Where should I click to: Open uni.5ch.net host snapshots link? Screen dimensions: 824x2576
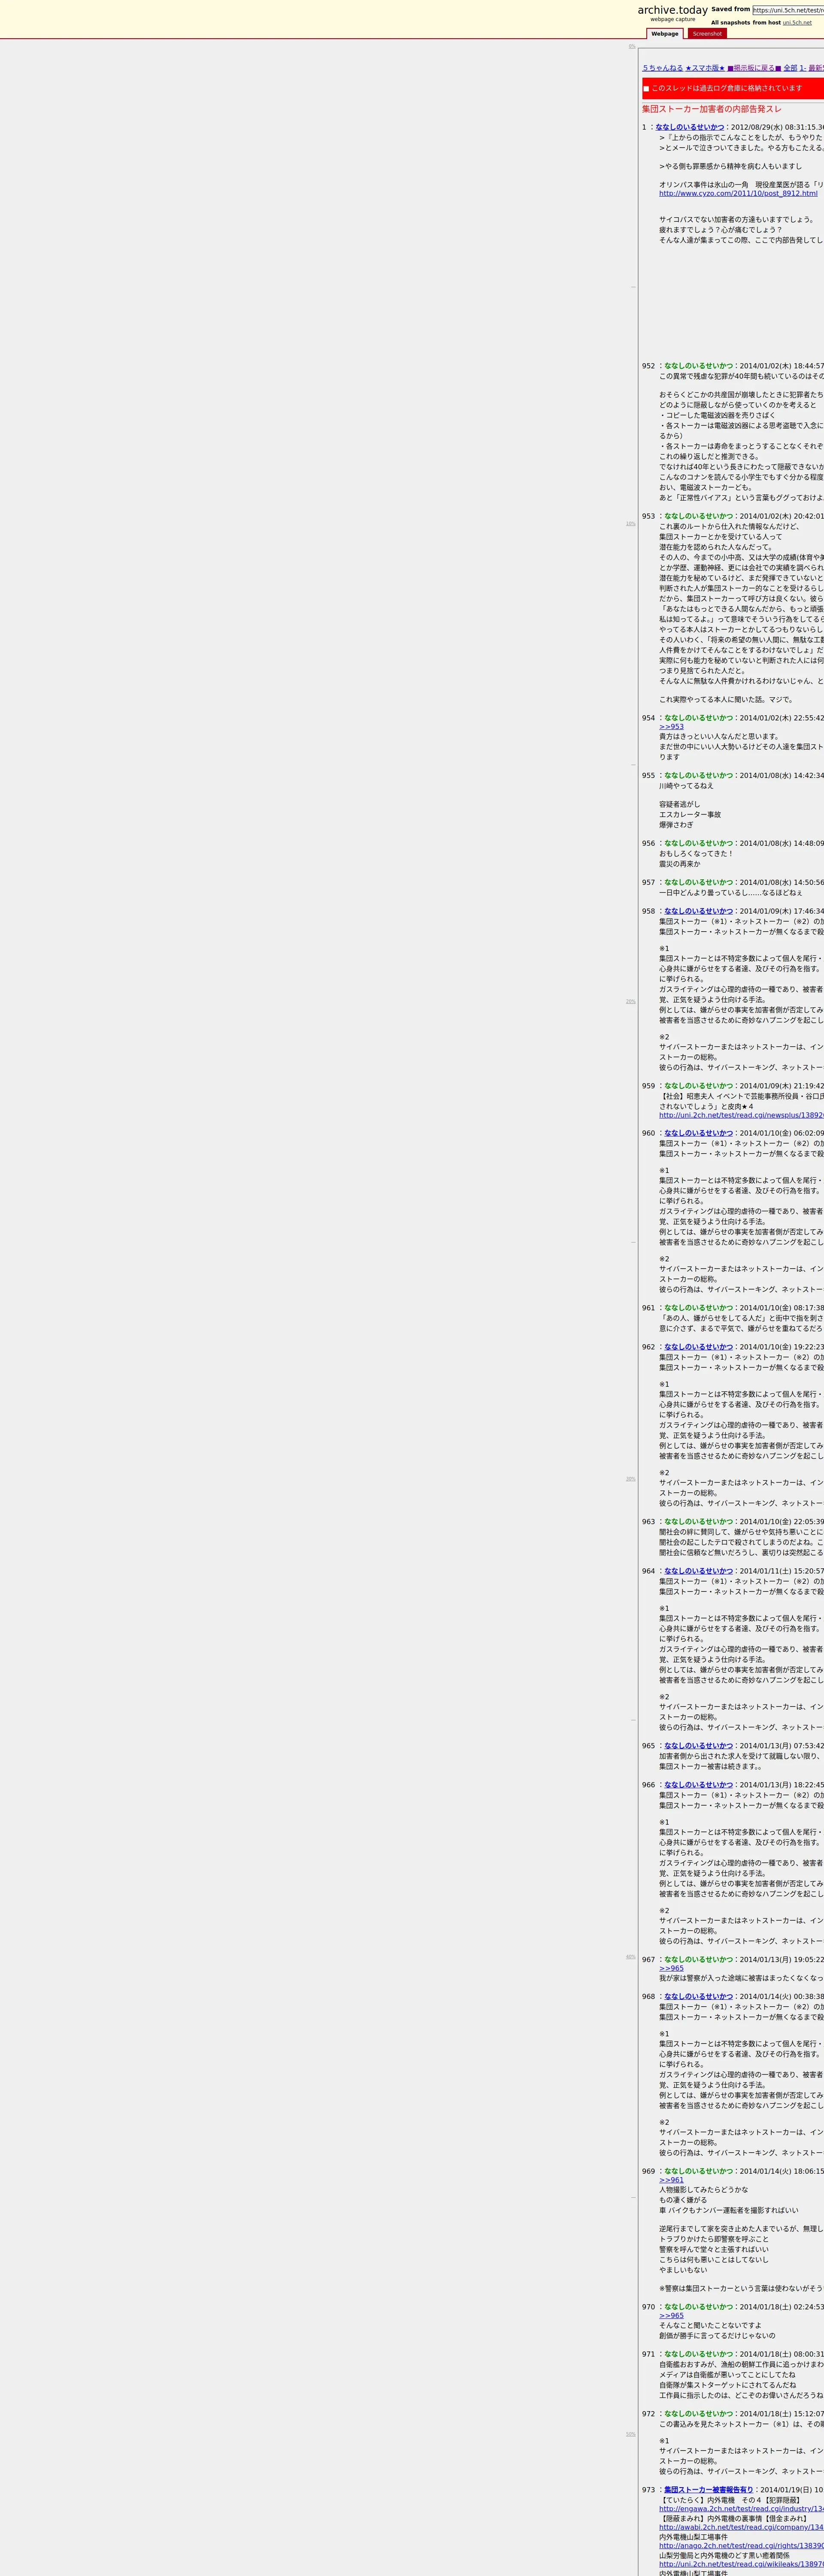(x=797, y=22)
